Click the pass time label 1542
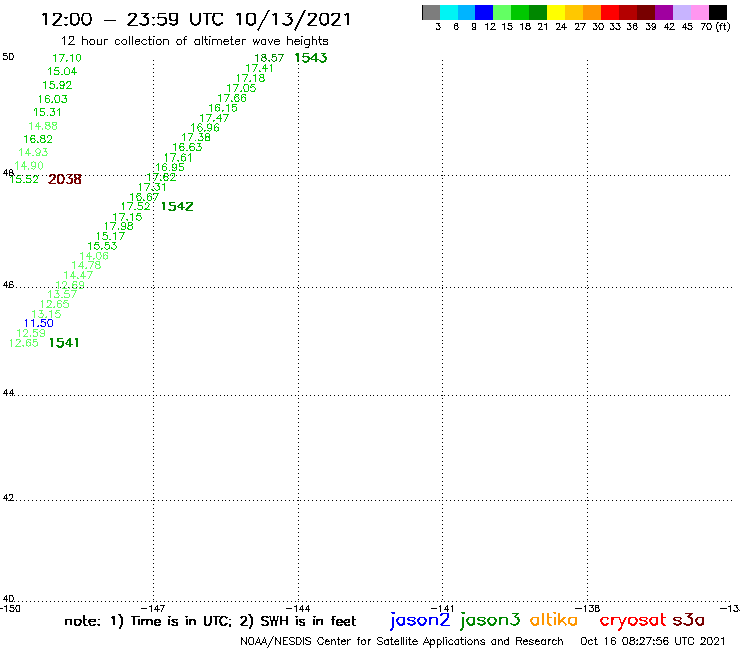The image size is (740, 650). coord(177,206)
